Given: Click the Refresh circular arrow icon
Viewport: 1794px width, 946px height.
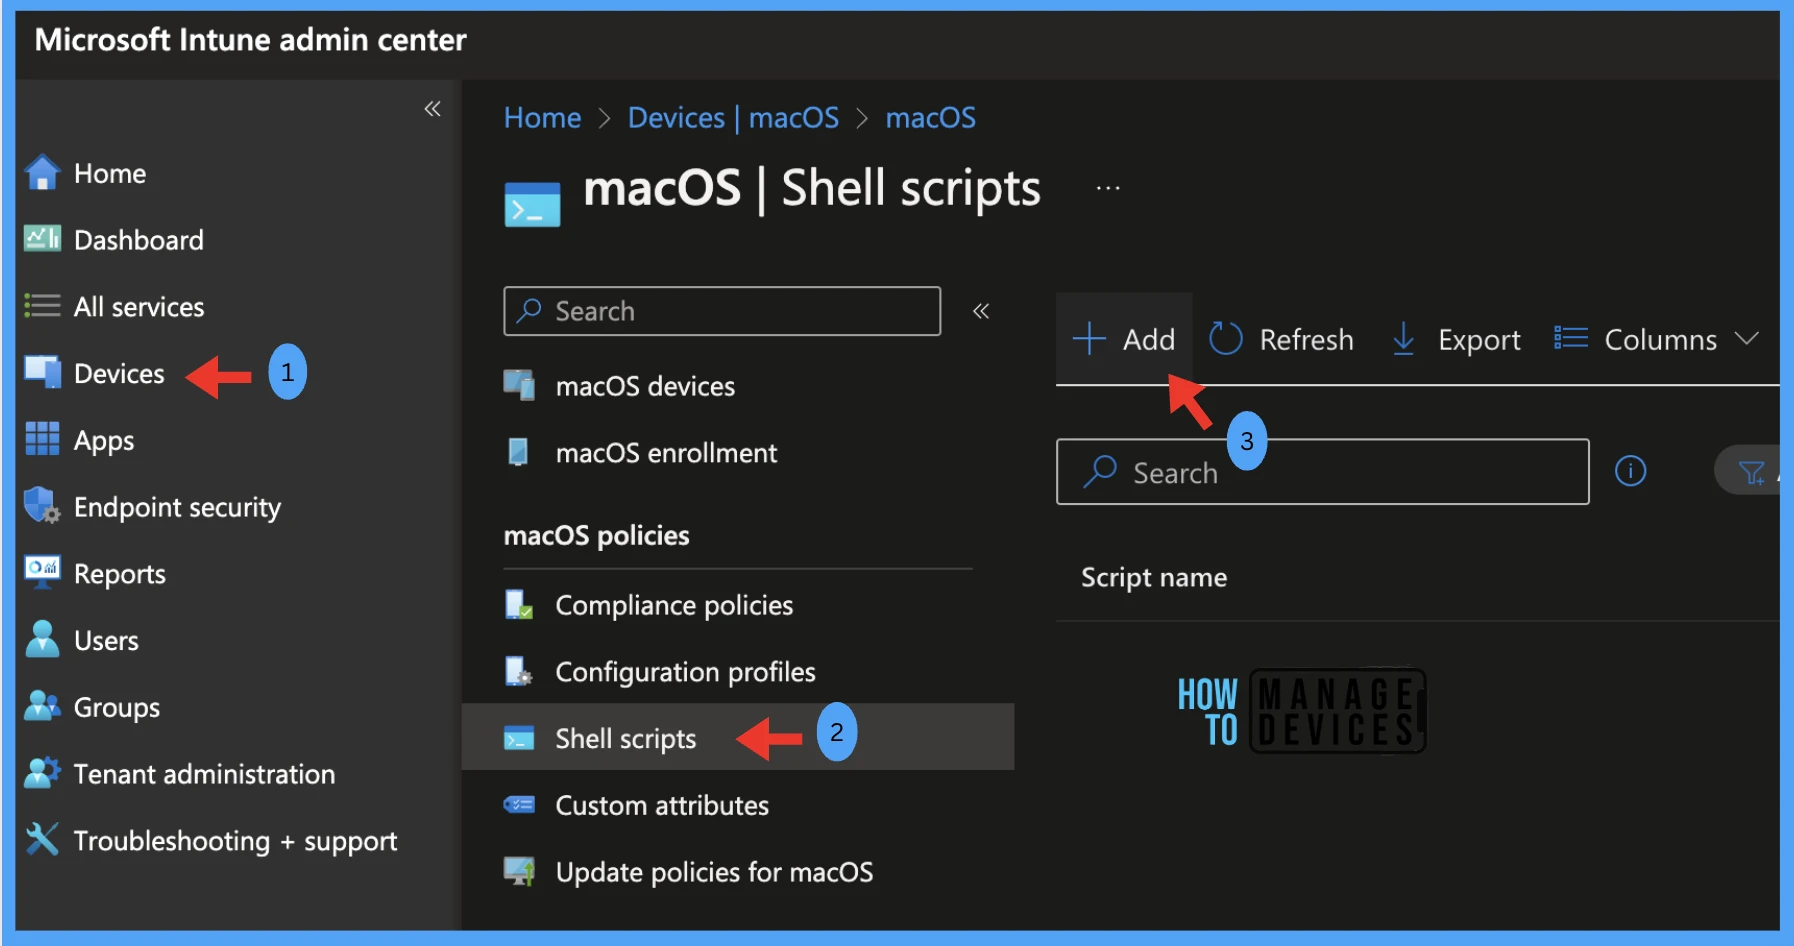Looking at the screenshot, I should 1226,339.
